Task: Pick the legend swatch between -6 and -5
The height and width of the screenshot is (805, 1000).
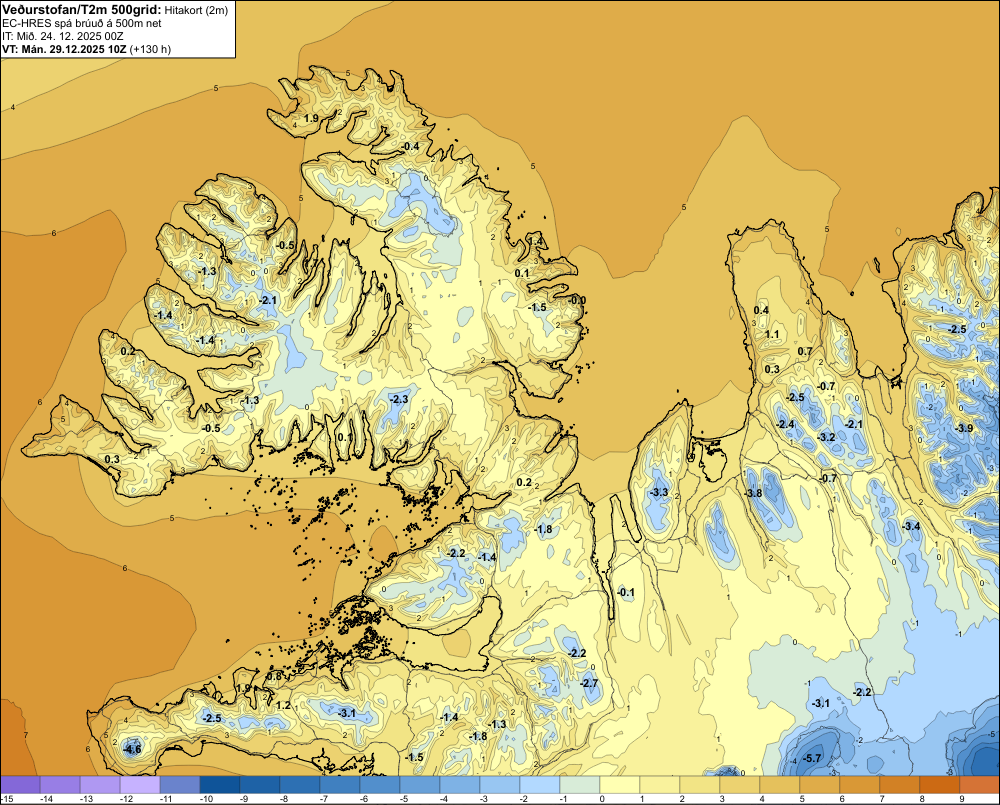Action: (380, 784)
